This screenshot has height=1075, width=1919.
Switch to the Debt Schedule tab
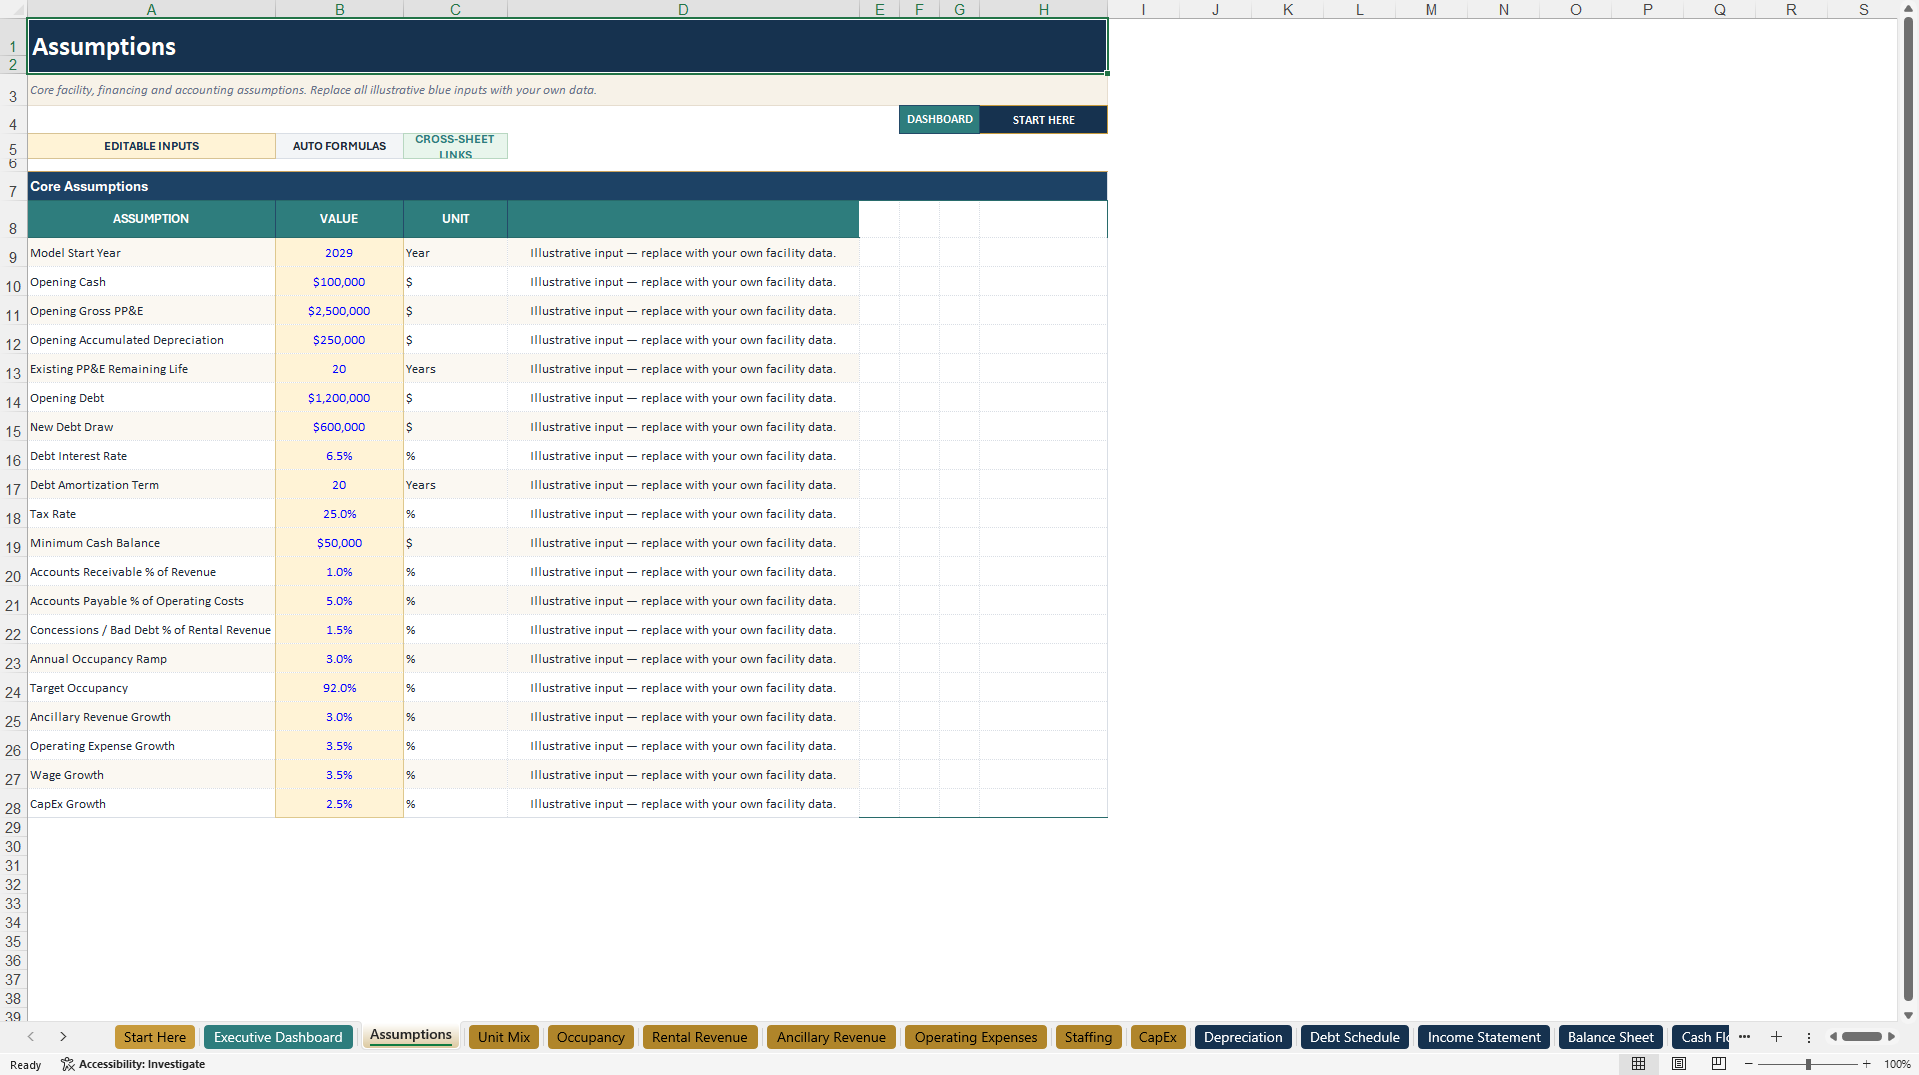[x=1355, y=1037]
